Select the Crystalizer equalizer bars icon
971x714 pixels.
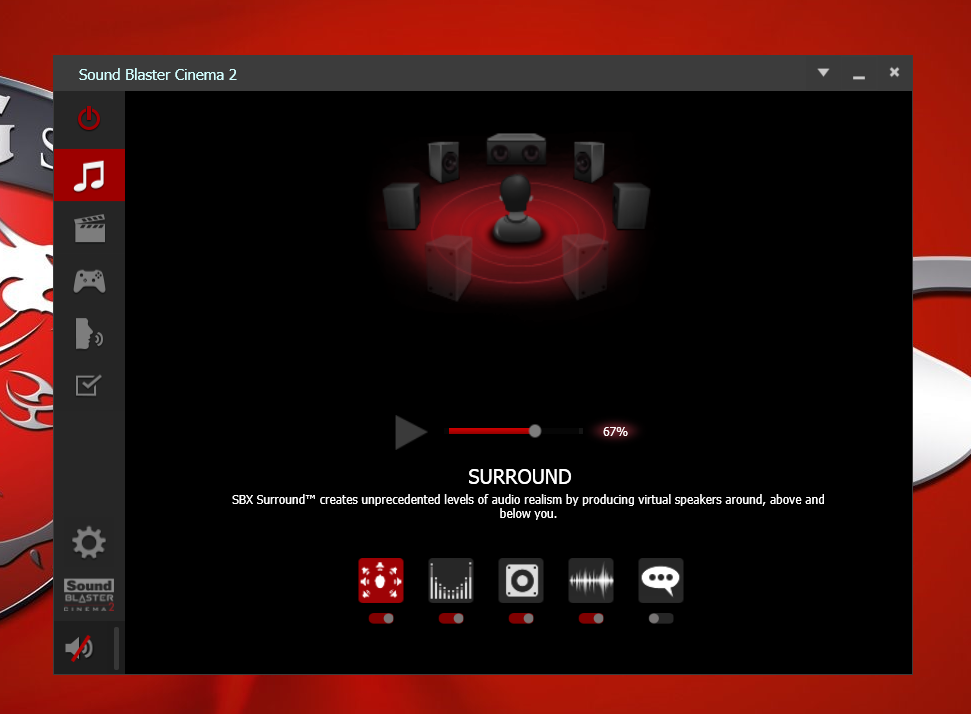[451, 580]
